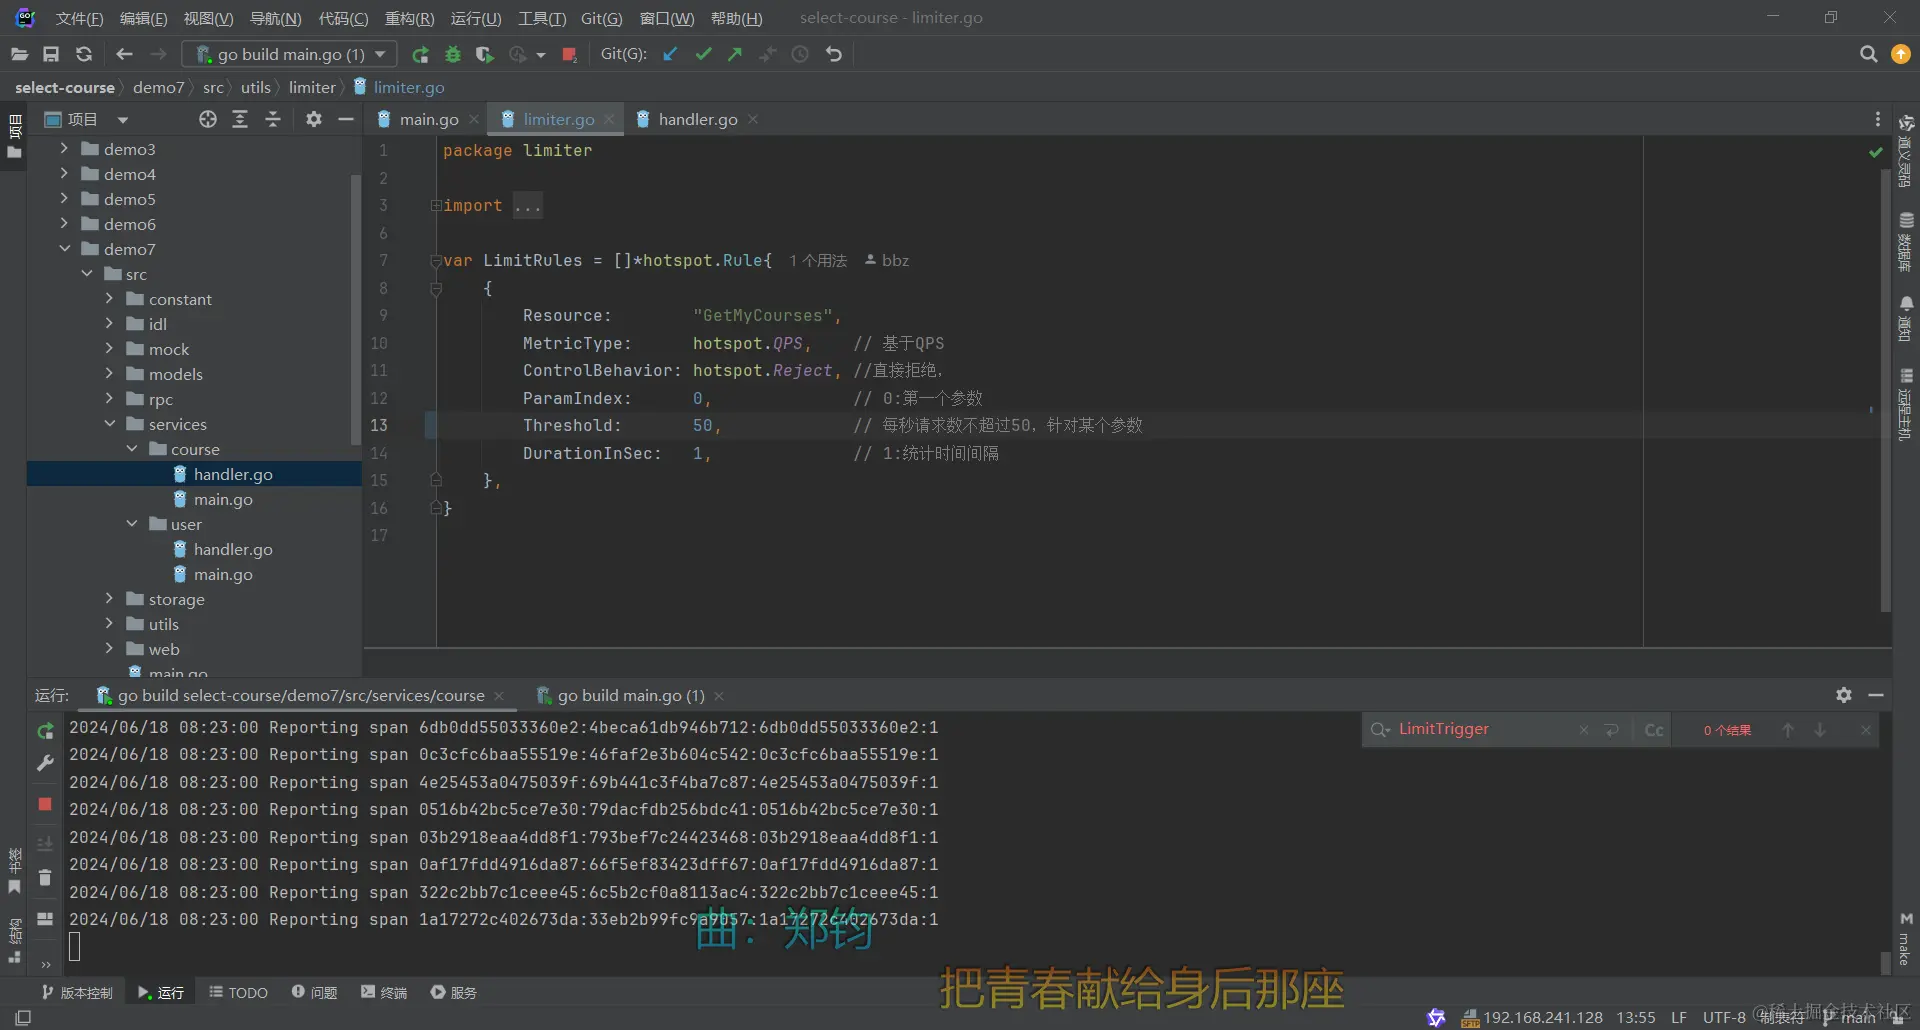Screen dimensions: 1920x1030
Task: Clear output with trash icon in Run panel
Action: click(45, 877)
